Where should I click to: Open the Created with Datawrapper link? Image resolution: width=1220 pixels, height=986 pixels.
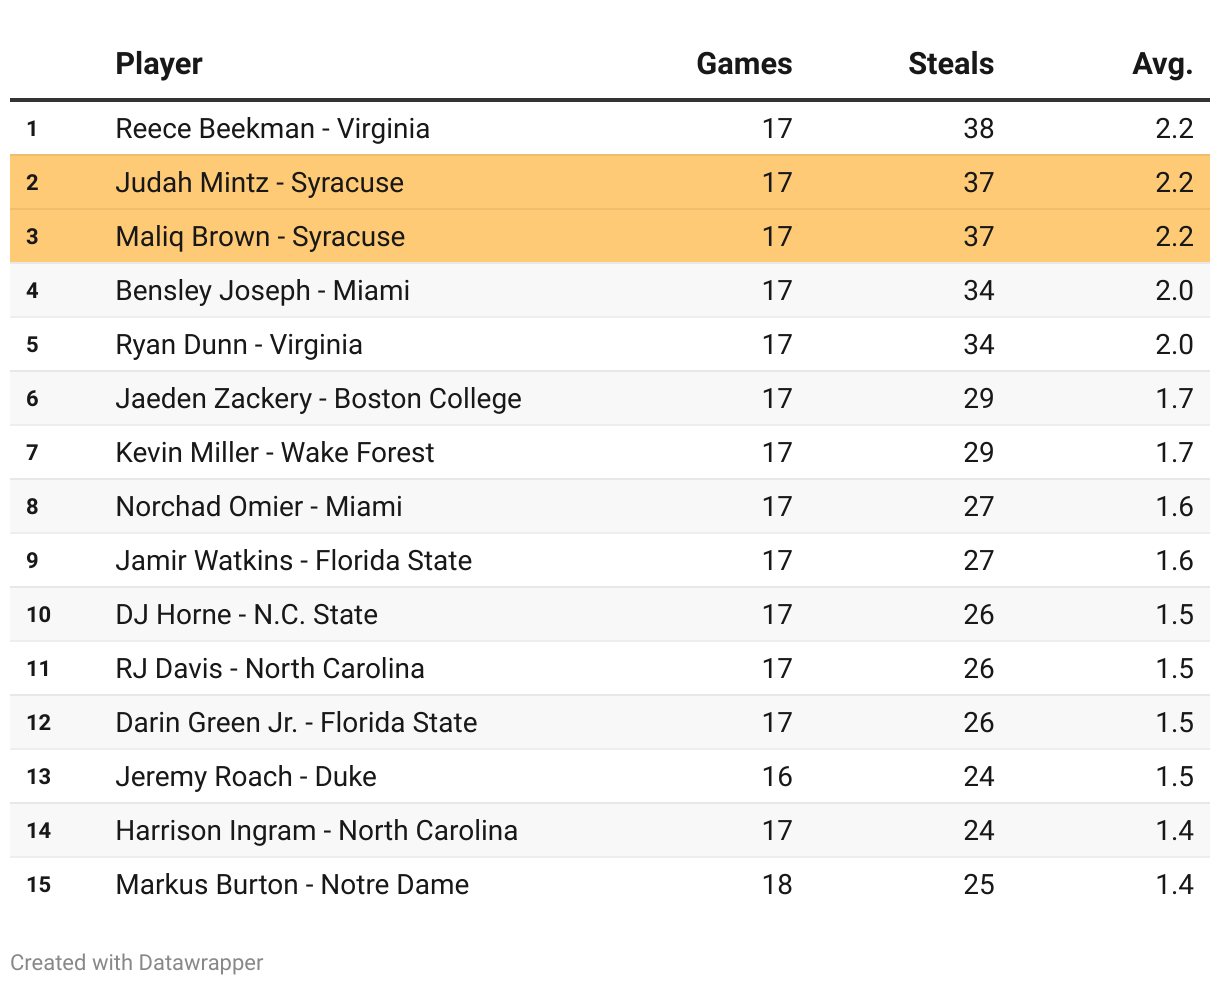point(137,962)
